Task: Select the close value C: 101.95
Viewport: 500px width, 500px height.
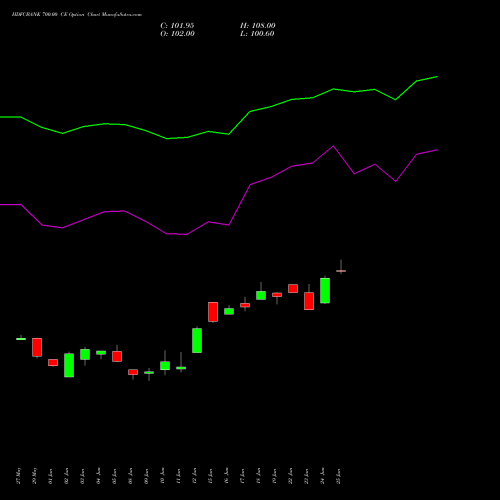Action: (x=177, y=26)
